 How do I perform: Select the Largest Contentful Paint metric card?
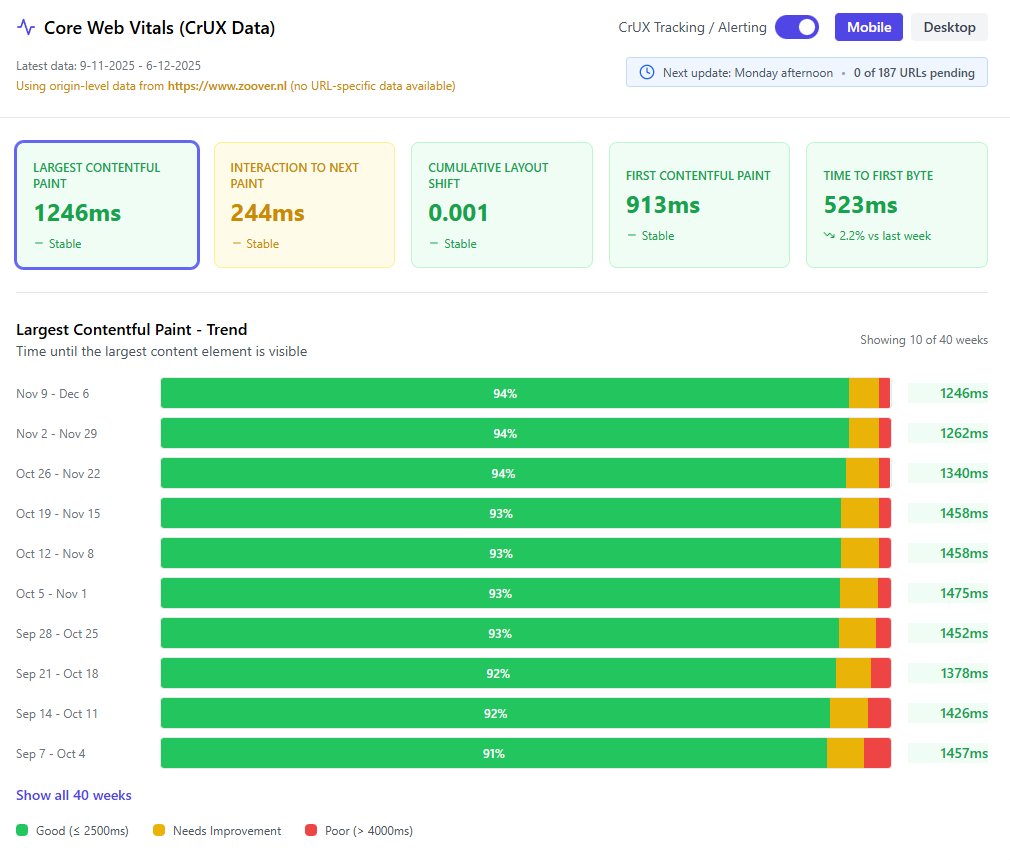tap(106, 205)
